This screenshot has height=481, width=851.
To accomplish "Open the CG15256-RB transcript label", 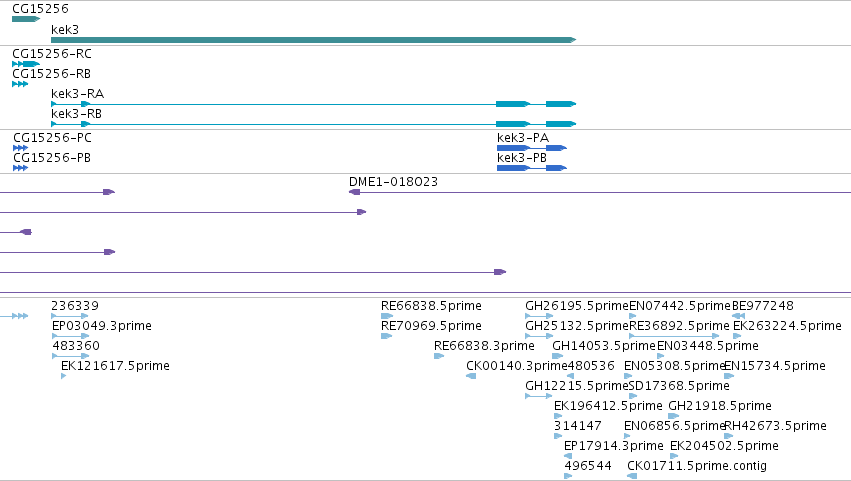I will [x=52, y=73].
